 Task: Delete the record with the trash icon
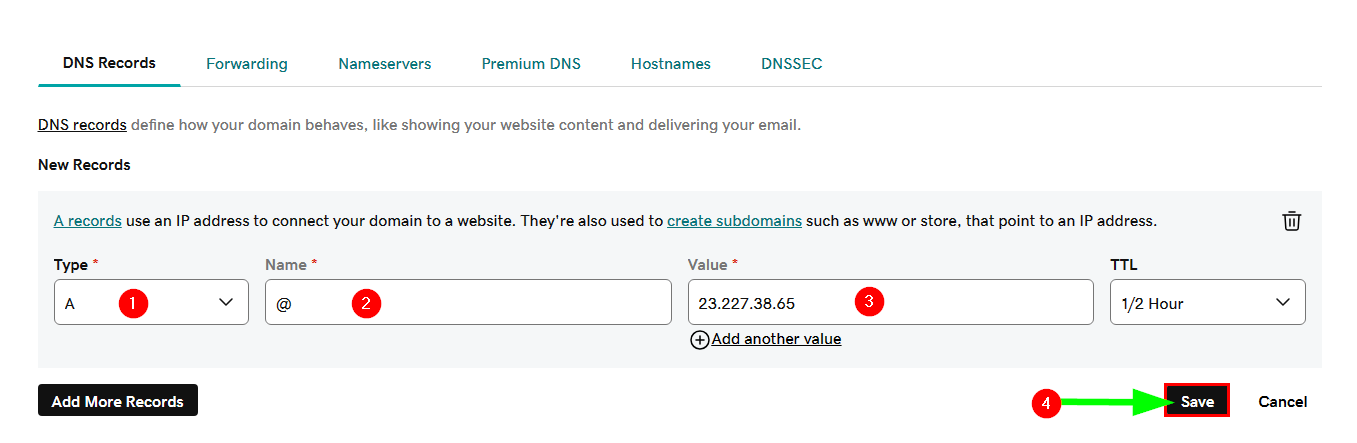click(x=1292, y=221)
